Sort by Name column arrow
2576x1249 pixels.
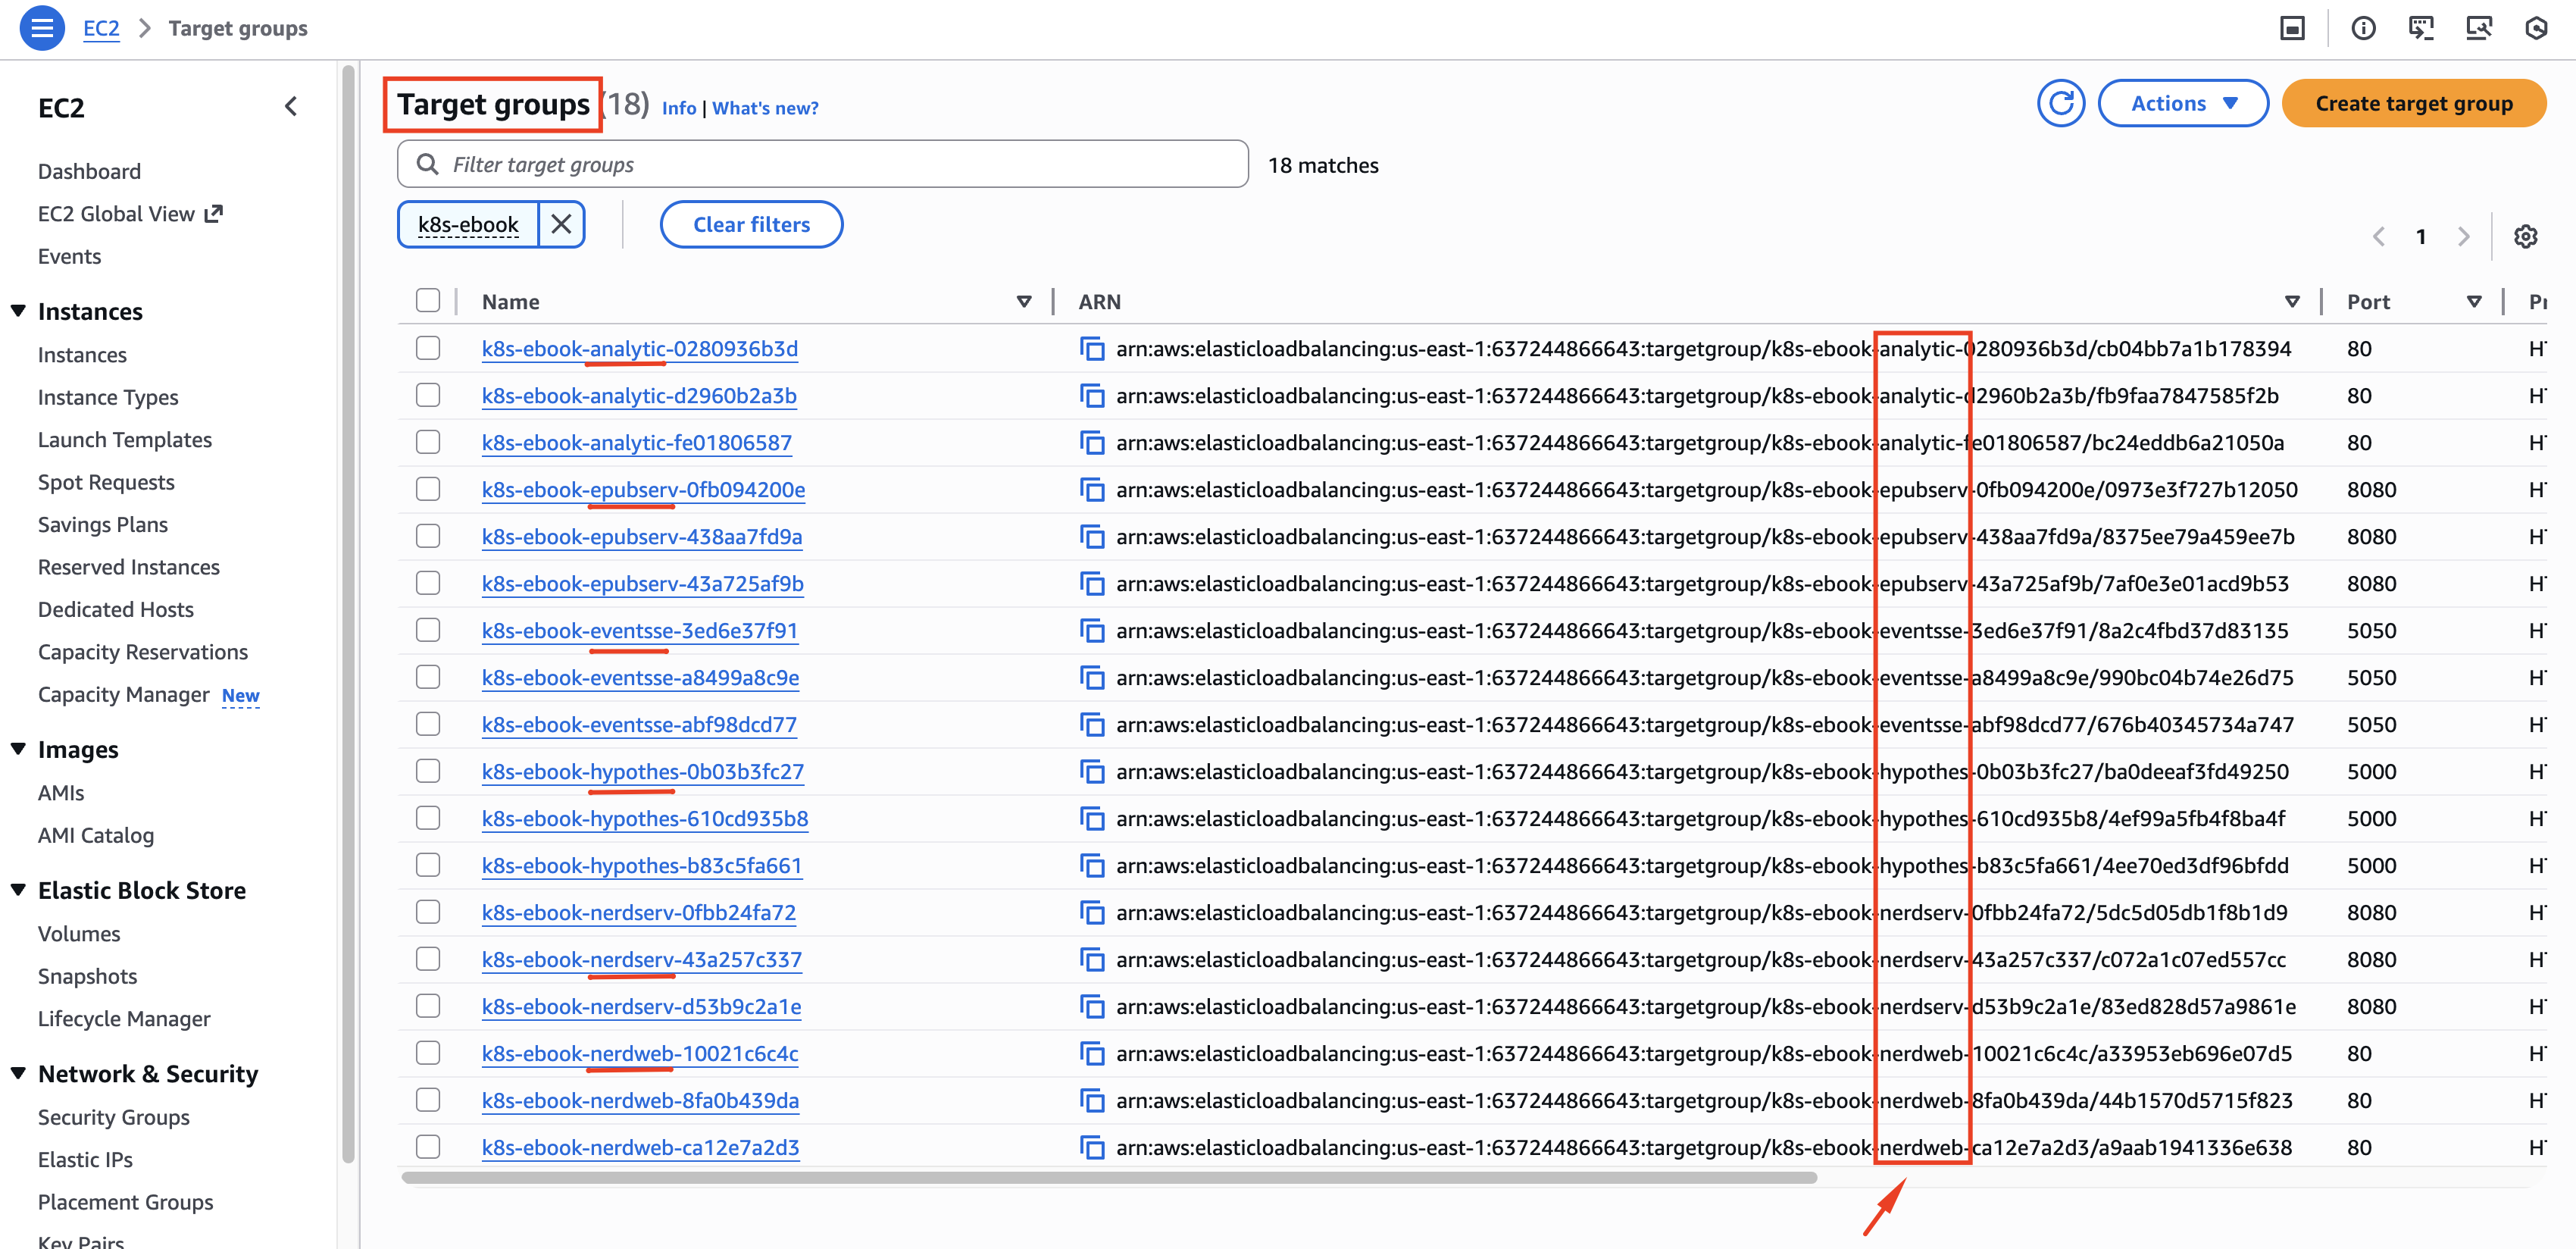tap(1023, 302)
